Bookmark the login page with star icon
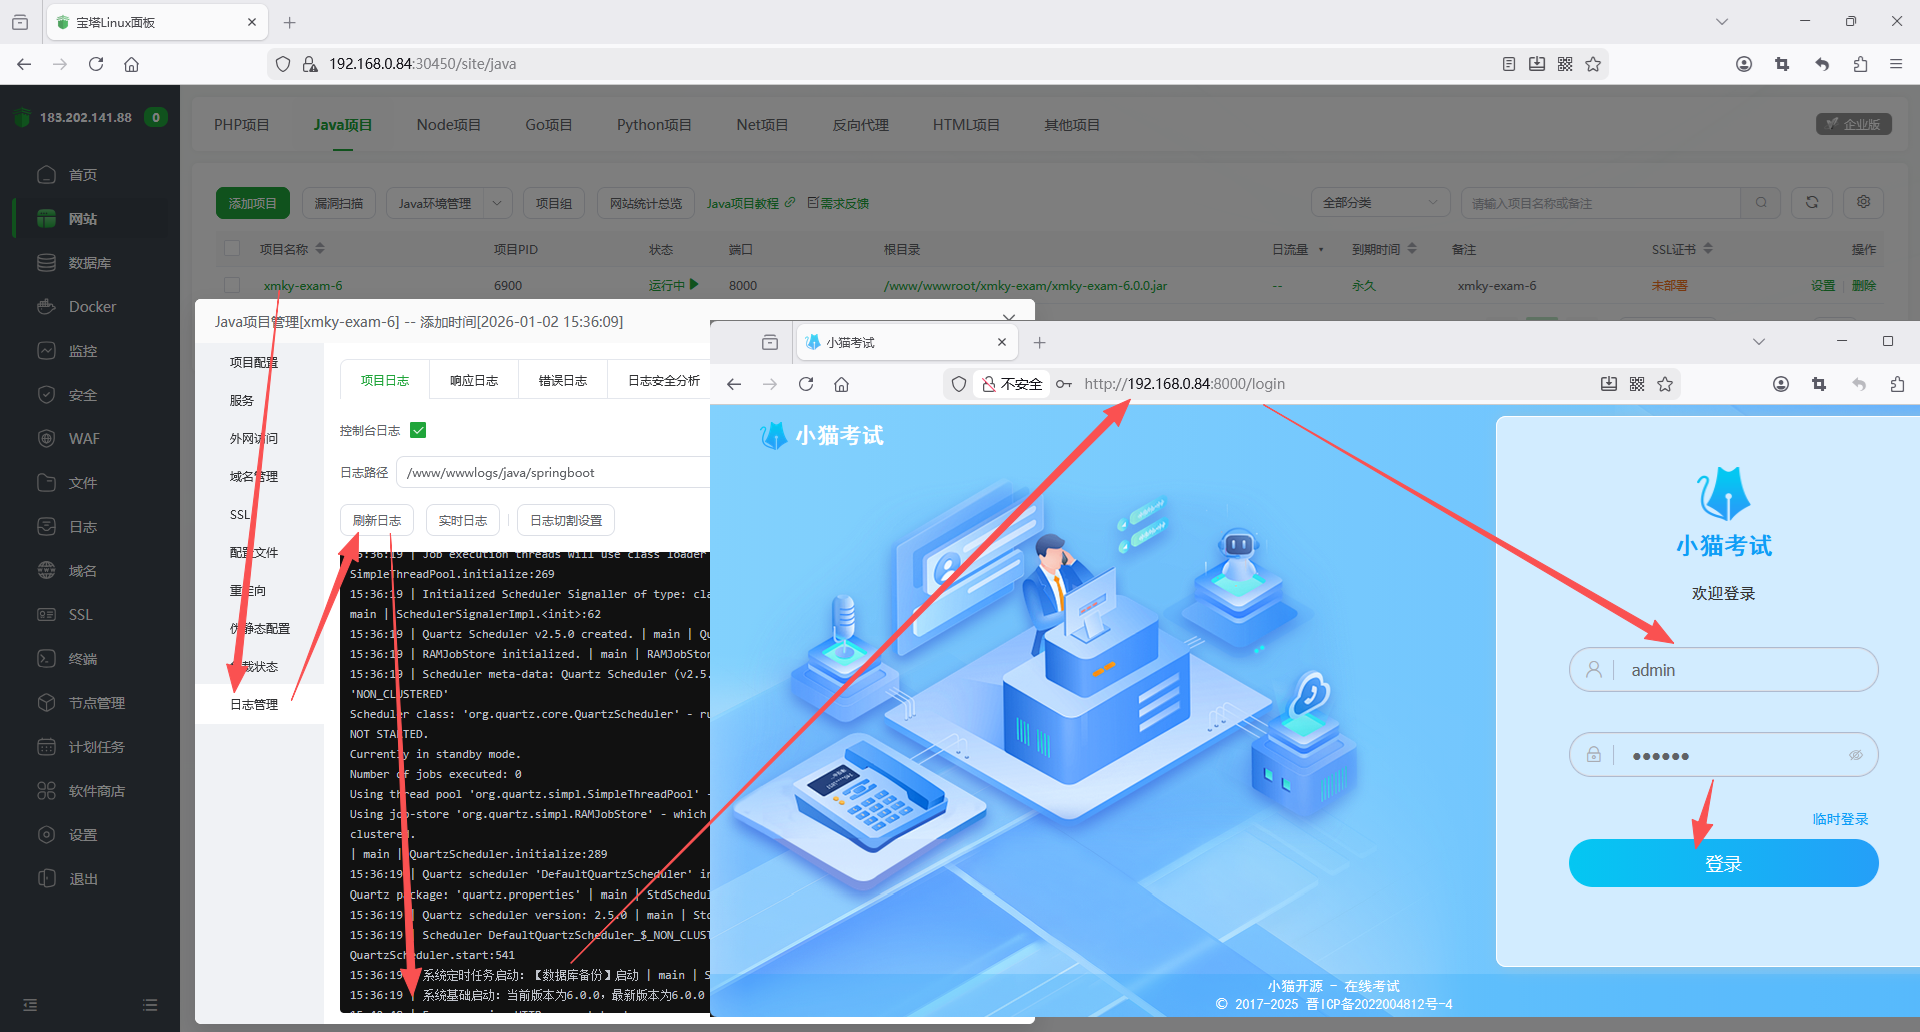Viewport: 1920px width, 1032px height. [x=1665, y=384]
